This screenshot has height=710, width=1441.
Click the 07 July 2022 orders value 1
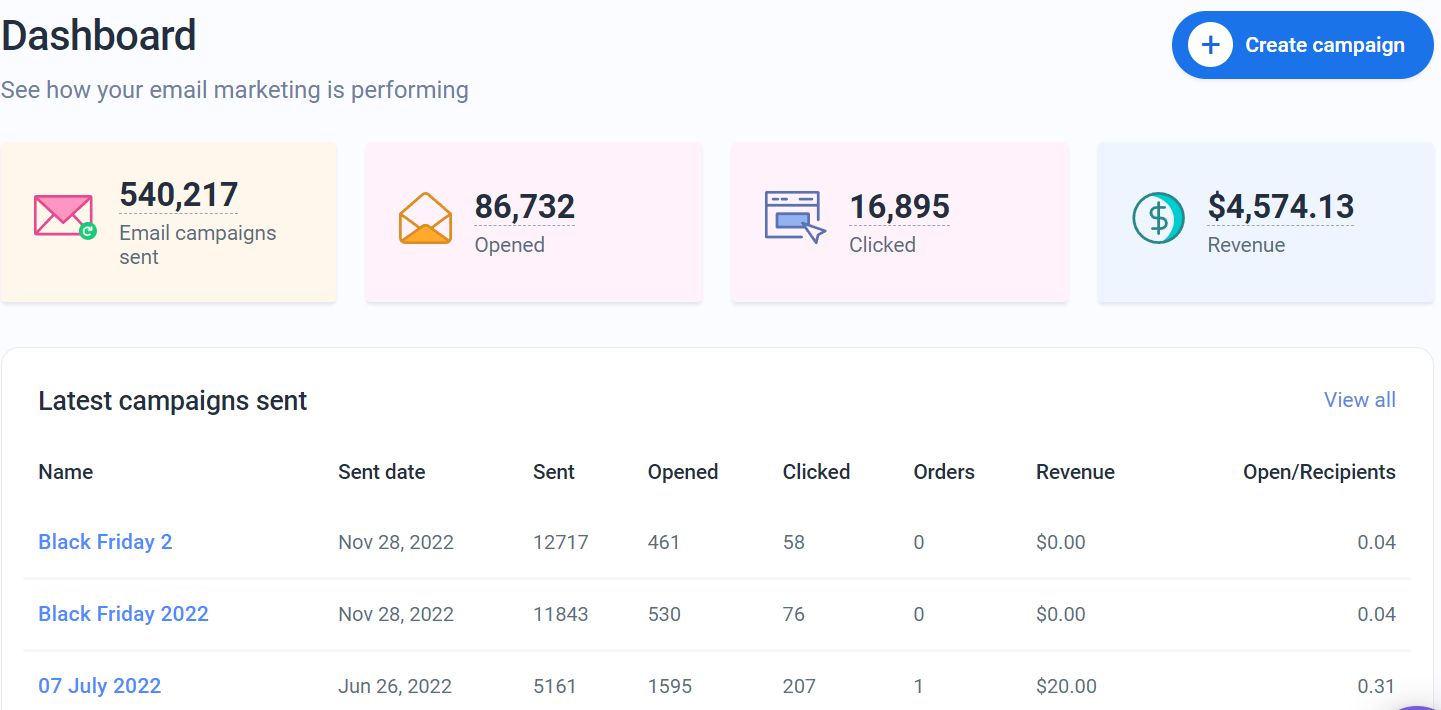point(918,686)
